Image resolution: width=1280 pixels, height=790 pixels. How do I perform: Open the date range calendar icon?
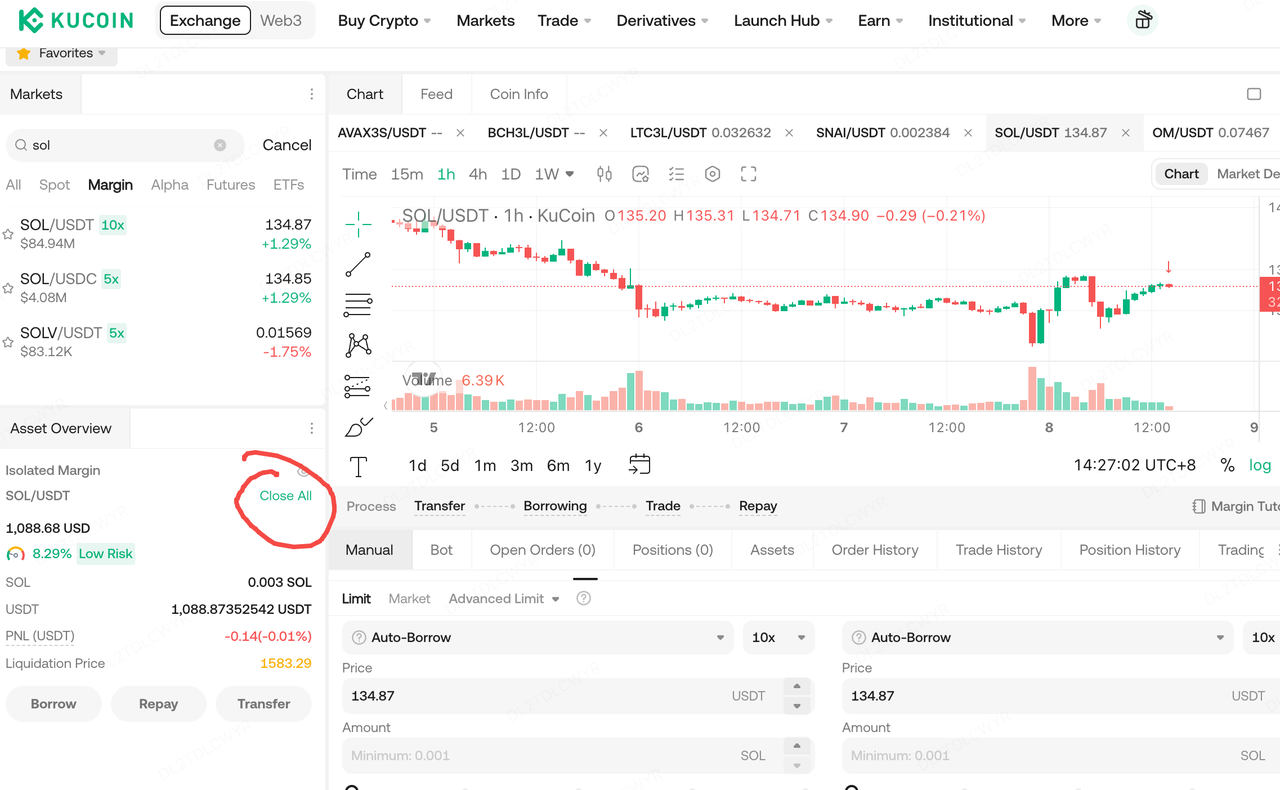click(639, 465)
